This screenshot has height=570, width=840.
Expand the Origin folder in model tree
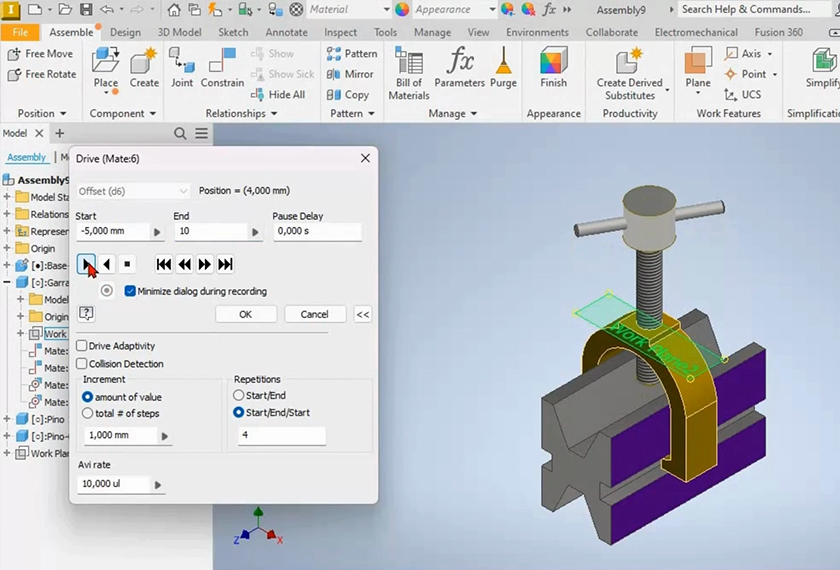pyautogui.click(x=7, y=248)
